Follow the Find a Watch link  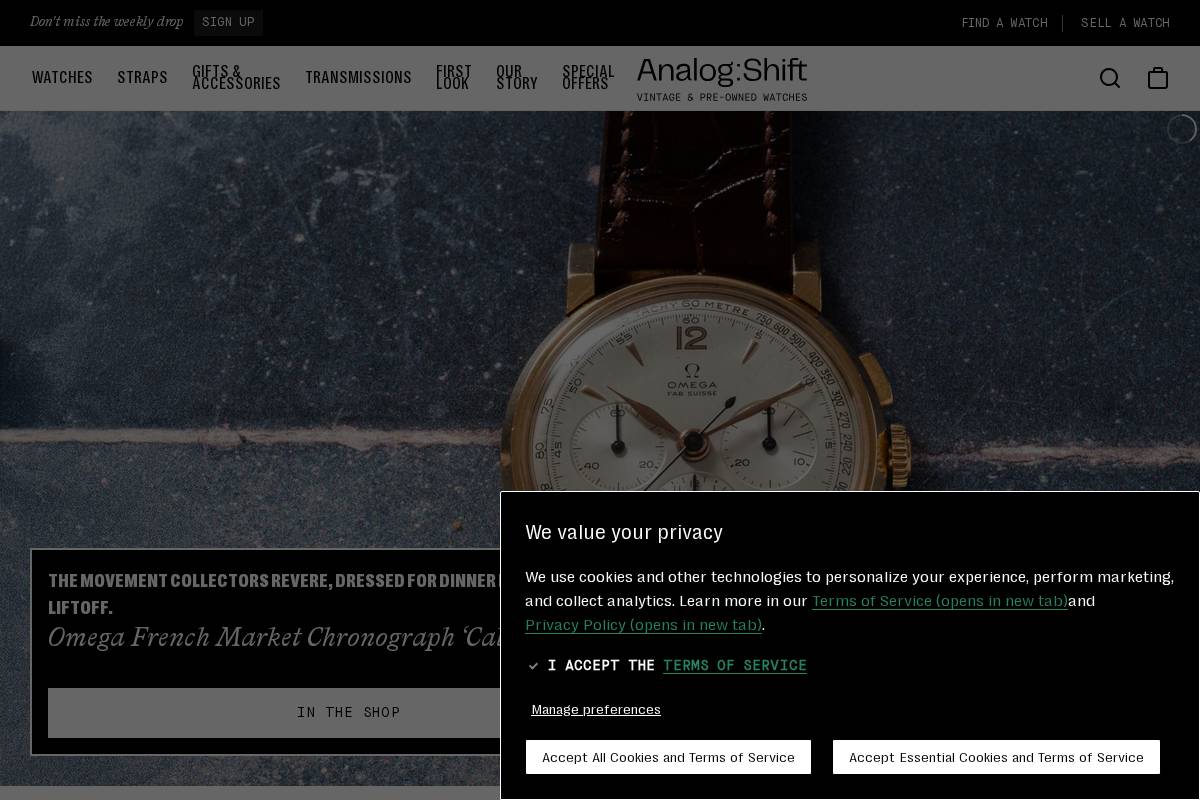tap(1004, 23)
